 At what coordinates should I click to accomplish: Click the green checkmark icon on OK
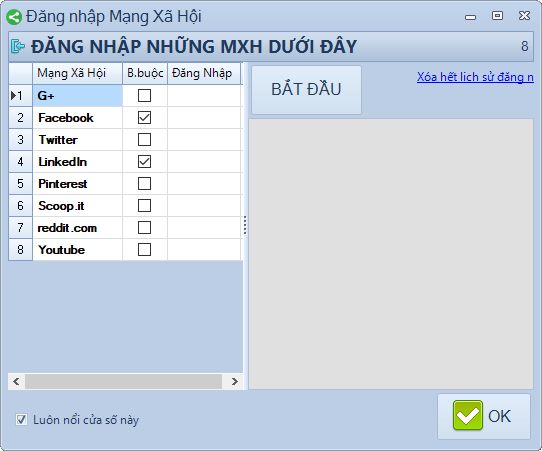click(x=468, y=415)
